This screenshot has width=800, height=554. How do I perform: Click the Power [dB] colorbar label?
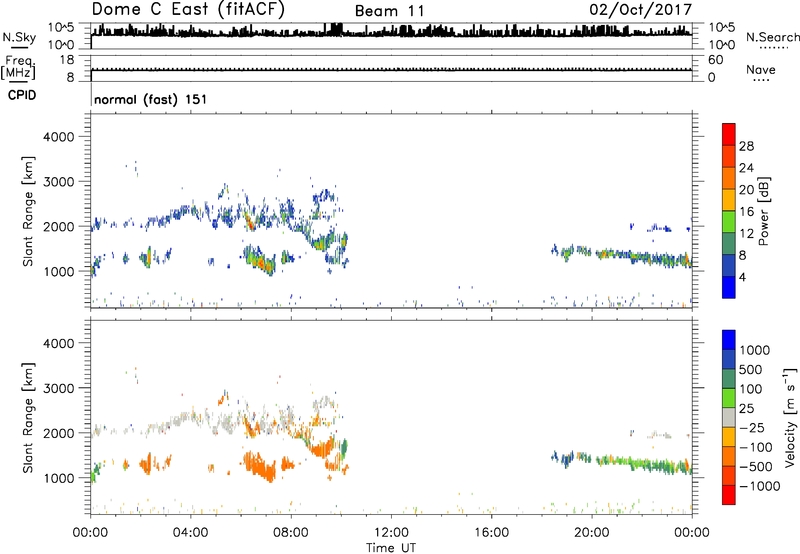pos(763,211)
